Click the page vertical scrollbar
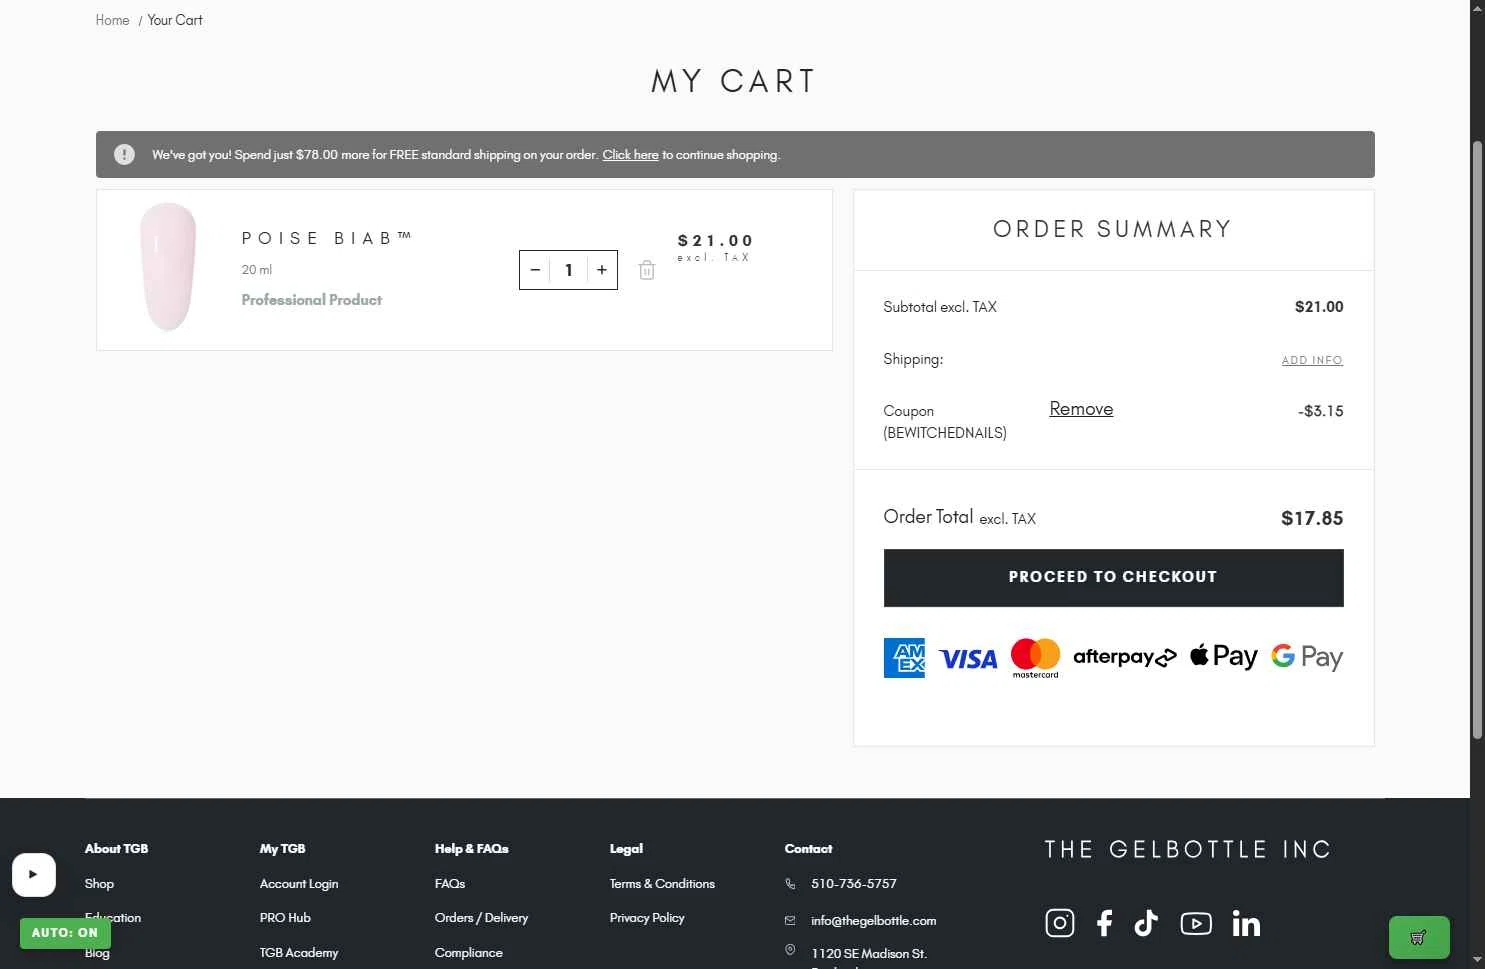Screen dimensions: 1485x969 tap(1477, 440)
